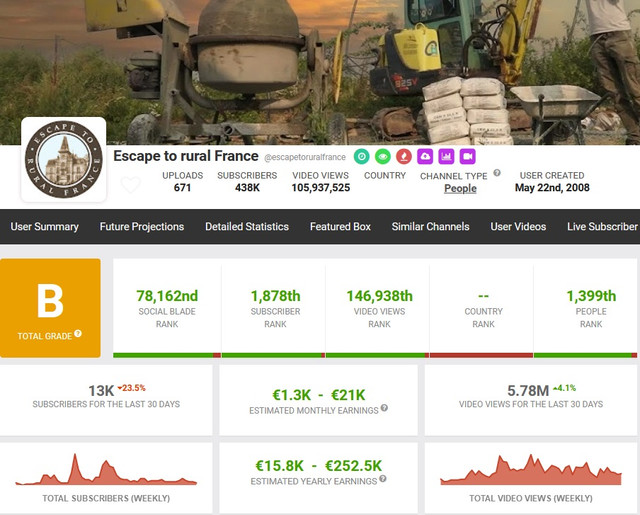
Task: Click the 4.1% video views change figure
Action: tap(564, 388)
